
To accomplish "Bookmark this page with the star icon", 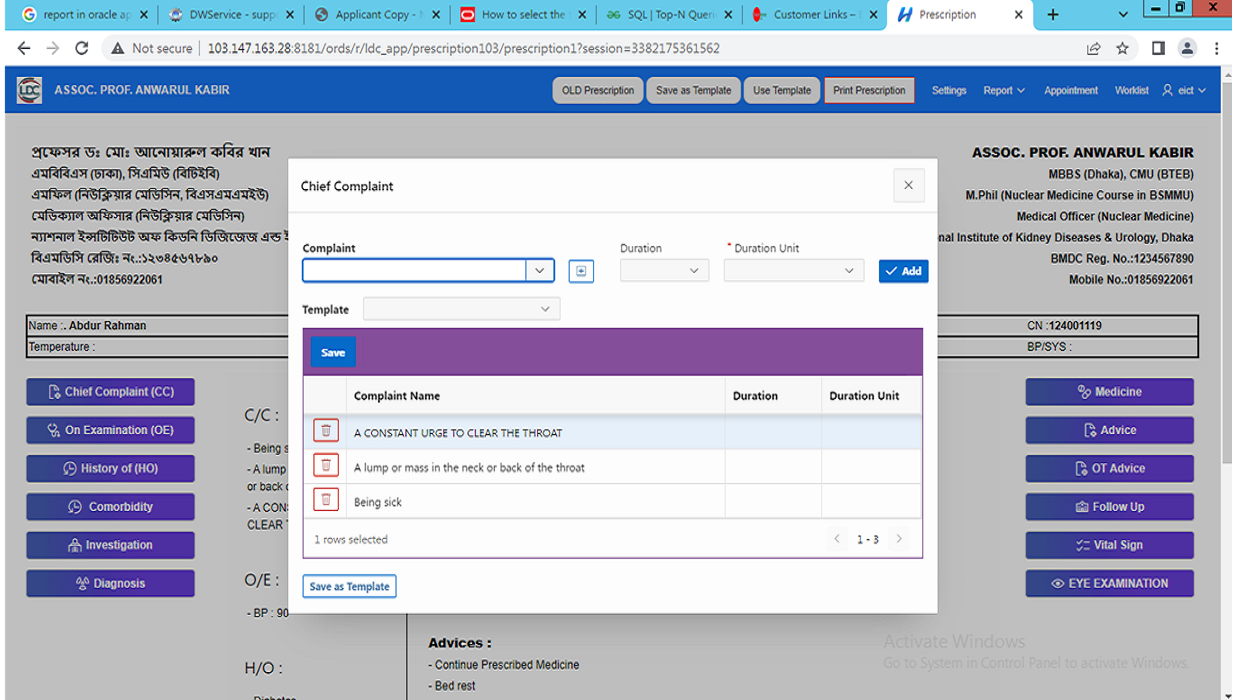I will click(1122, 48).
